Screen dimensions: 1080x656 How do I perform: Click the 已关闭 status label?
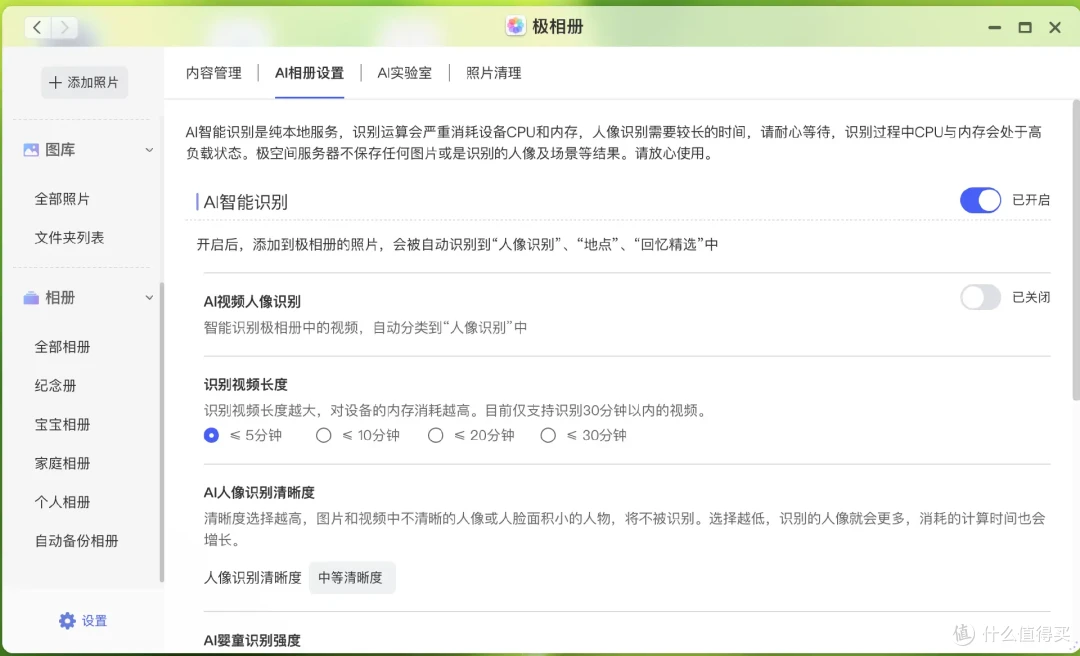(x=1030, y=298)
